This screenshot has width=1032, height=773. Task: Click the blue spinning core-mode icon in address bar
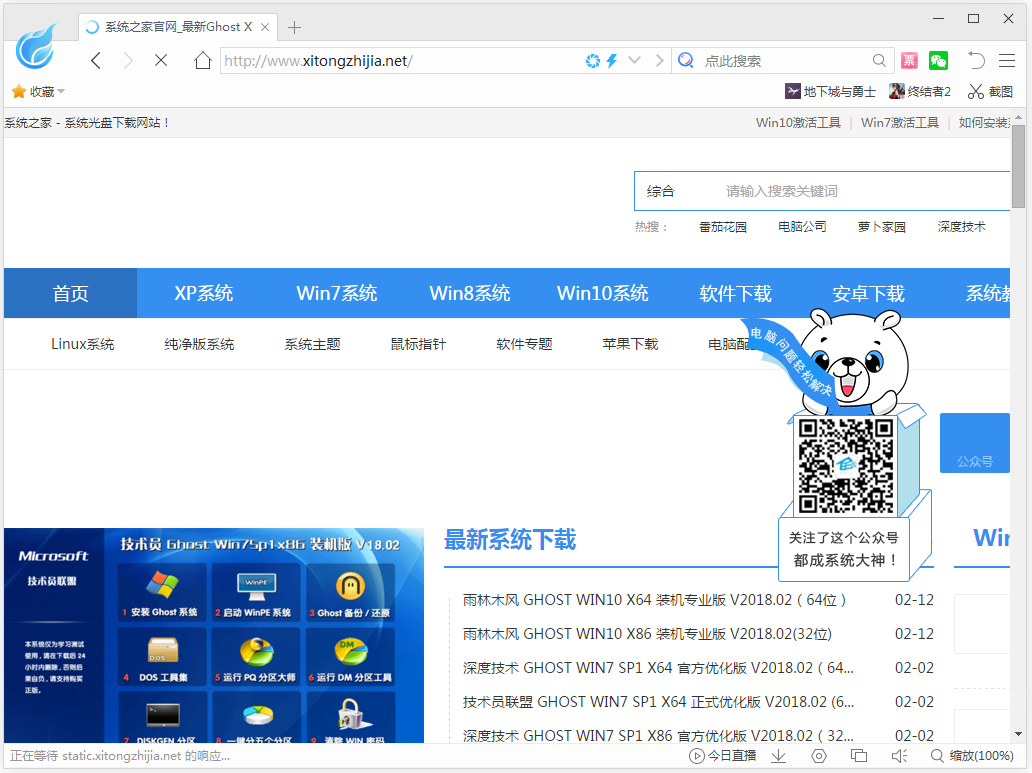pos(592,61)
